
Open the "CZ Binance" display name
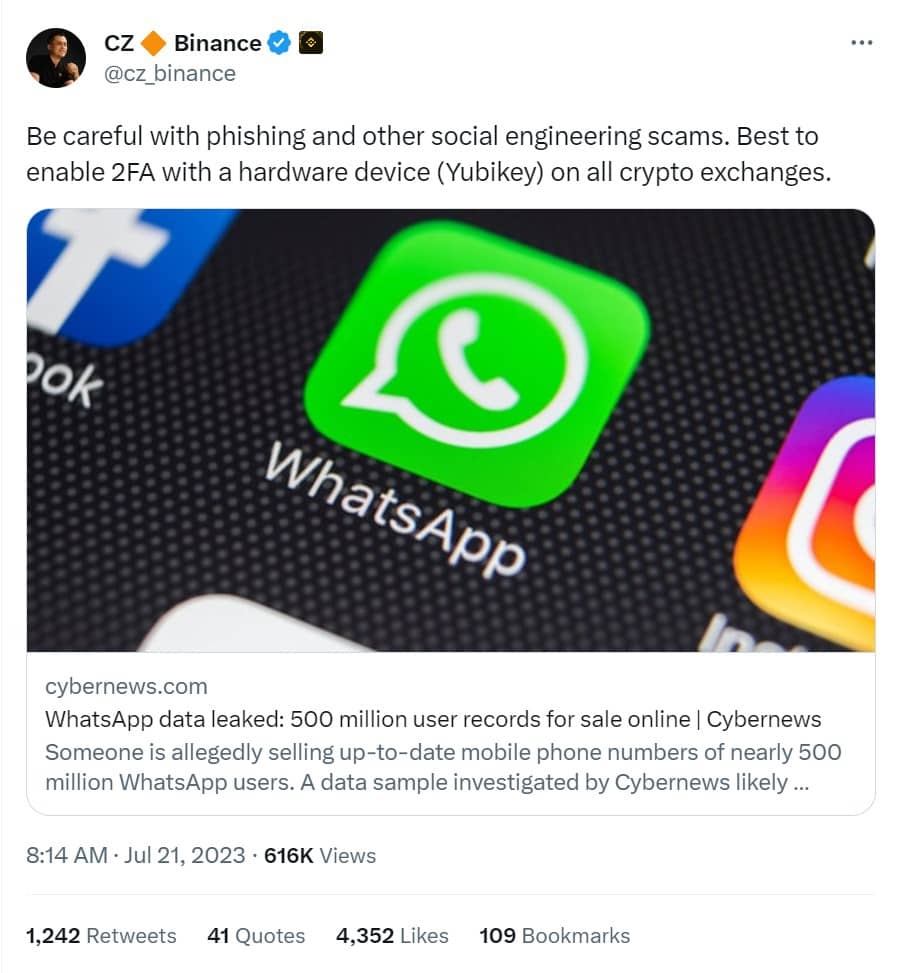[183, 43]
